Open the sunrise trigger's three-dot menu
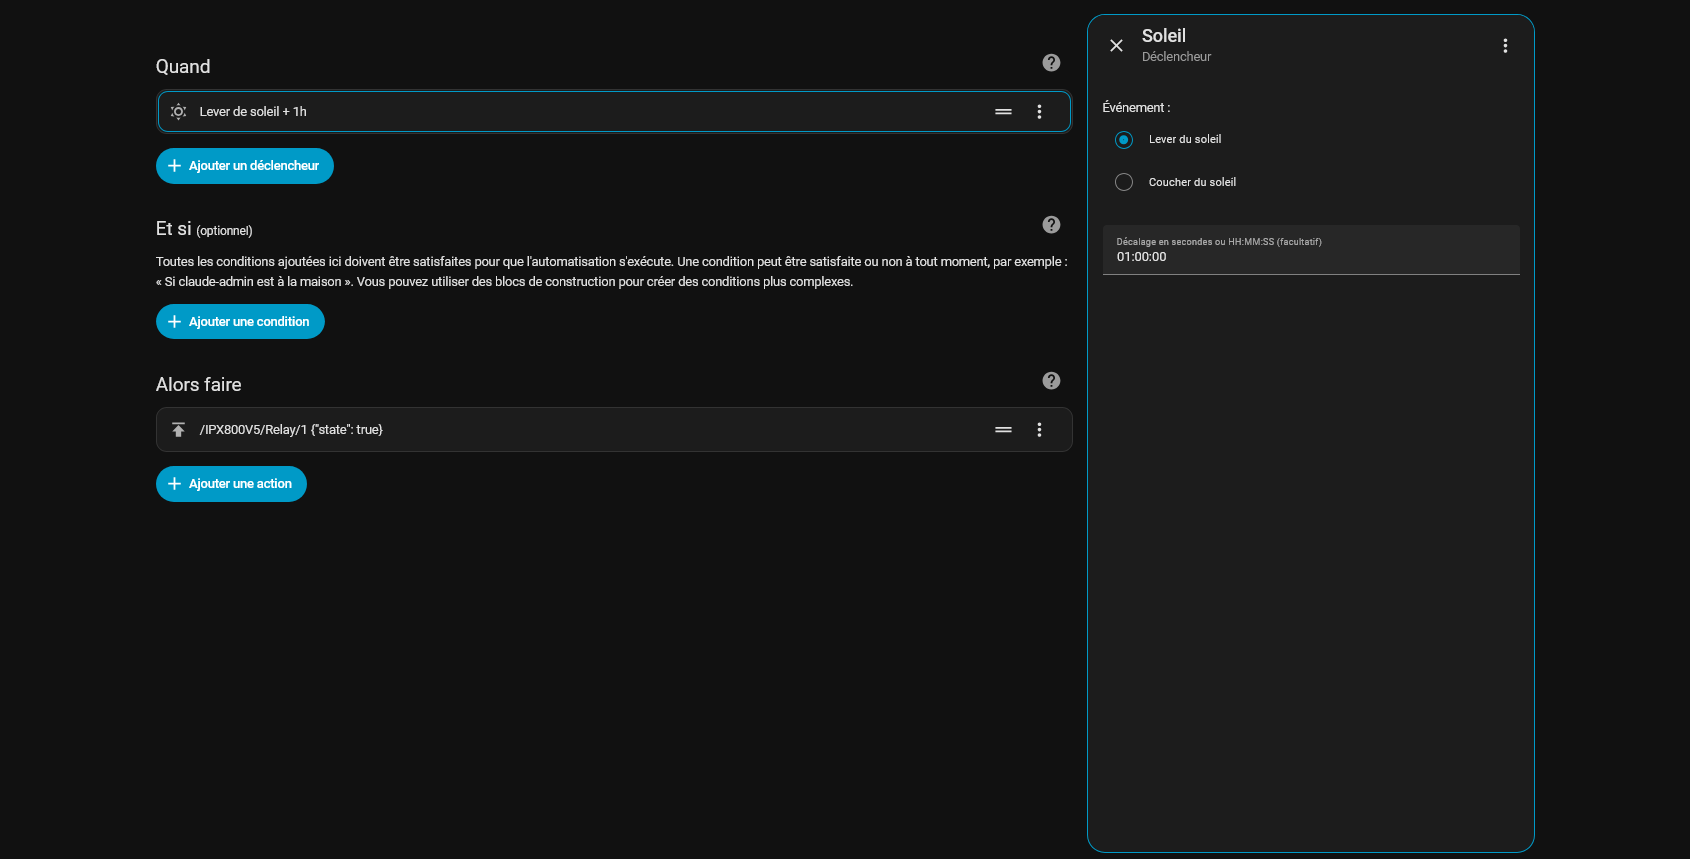 (x=1039, y=112)
